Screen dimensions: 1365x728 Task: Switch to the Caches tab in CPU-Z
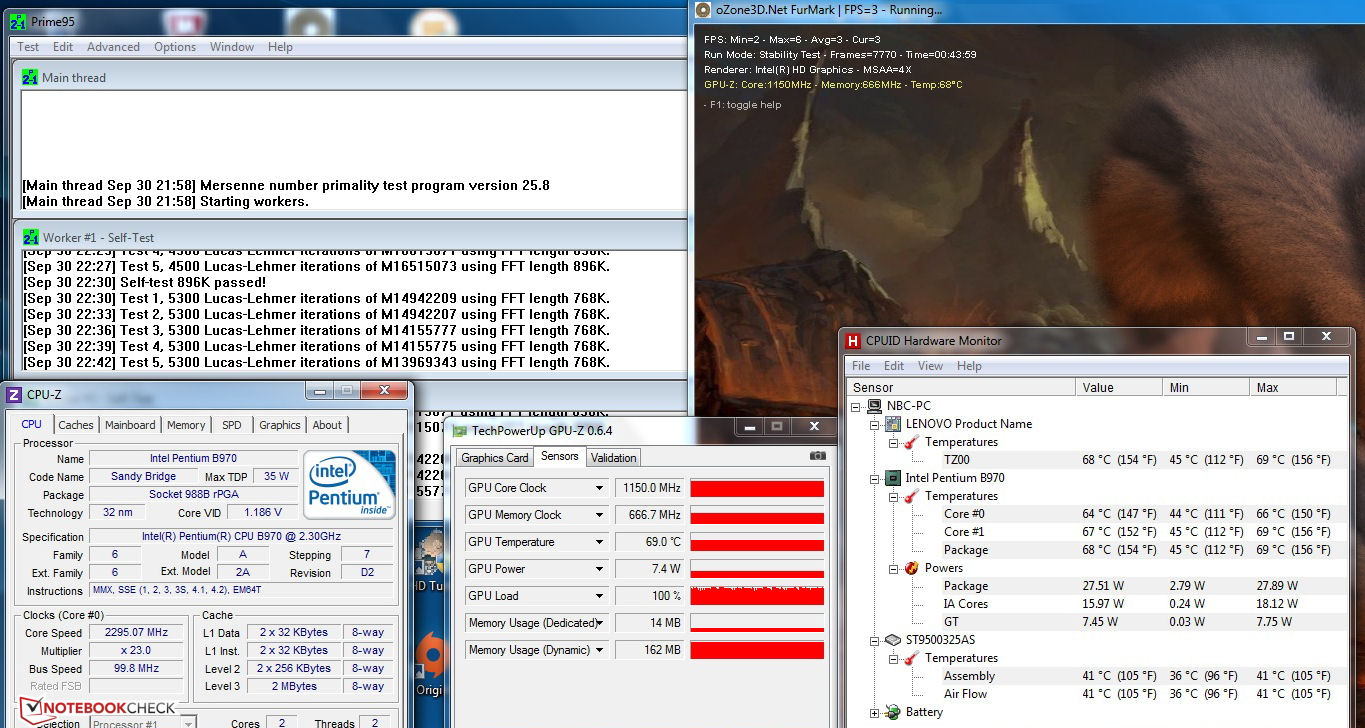click(x=76, y=425)
